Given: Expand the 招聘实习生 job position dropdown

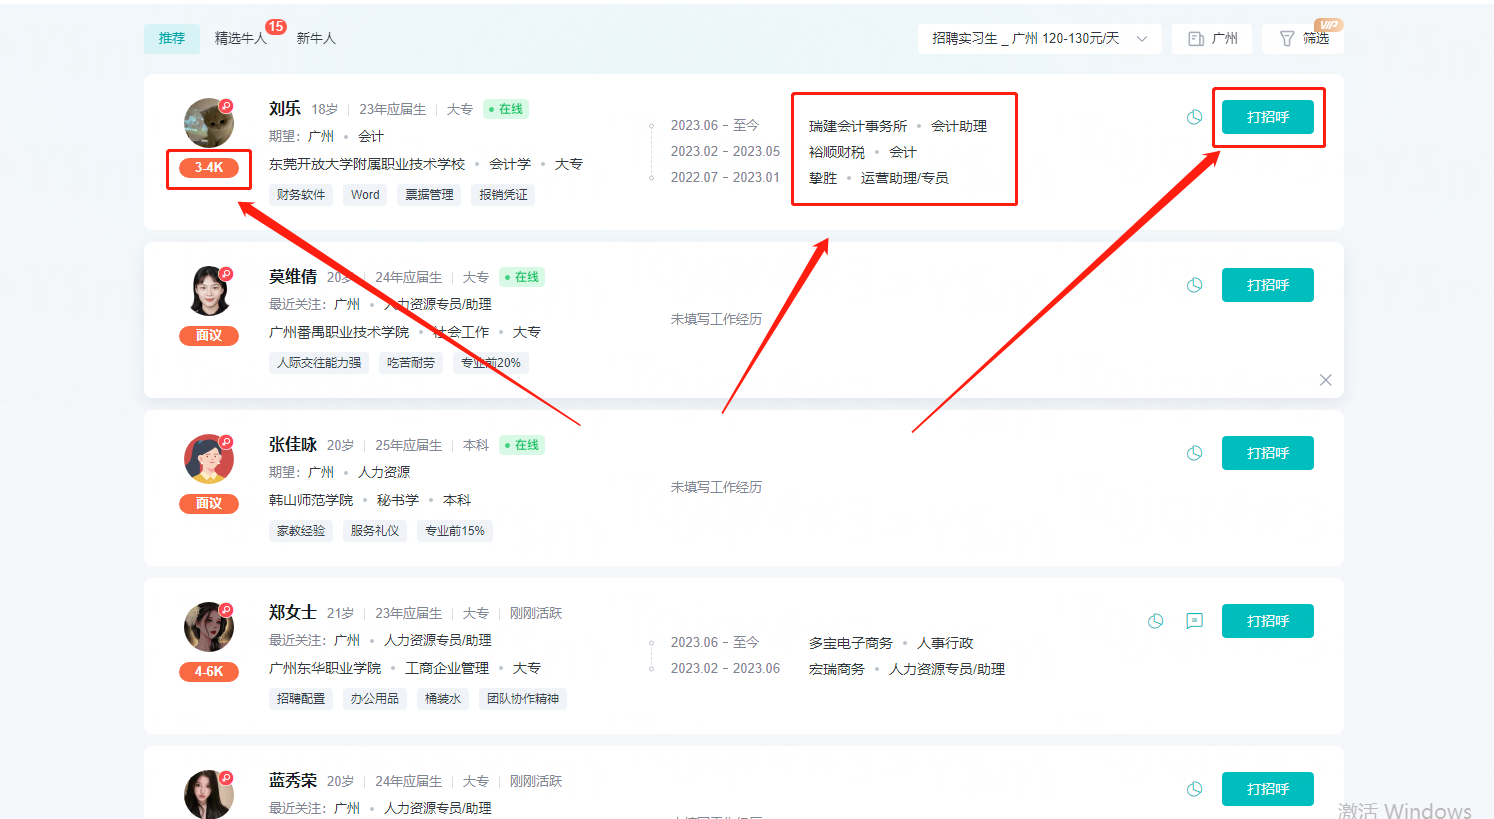Looking at the screenshot, I should pos(1040,38).
